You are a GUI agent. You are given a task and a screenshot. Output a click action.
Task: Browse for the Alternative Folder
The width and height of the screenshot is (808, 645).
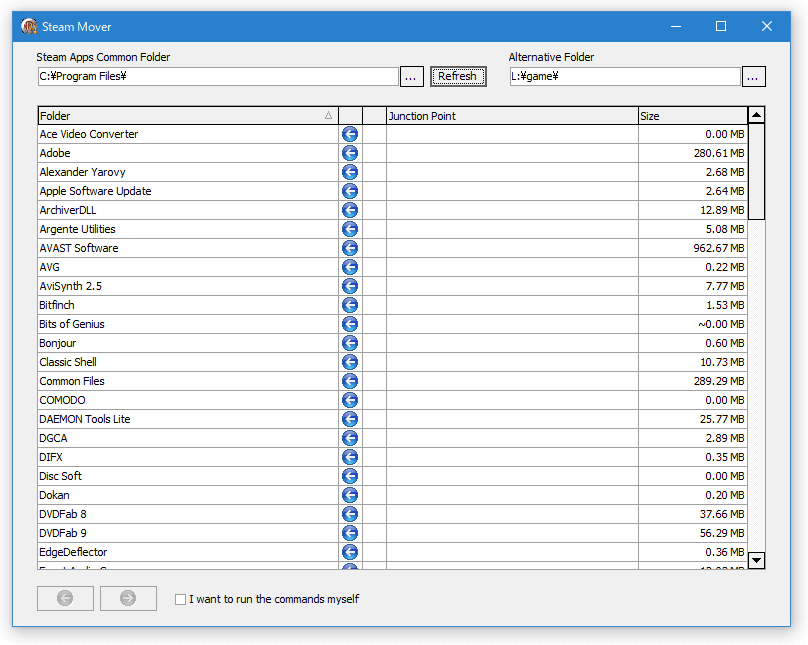pyautogui.click(x=754, y=77)
